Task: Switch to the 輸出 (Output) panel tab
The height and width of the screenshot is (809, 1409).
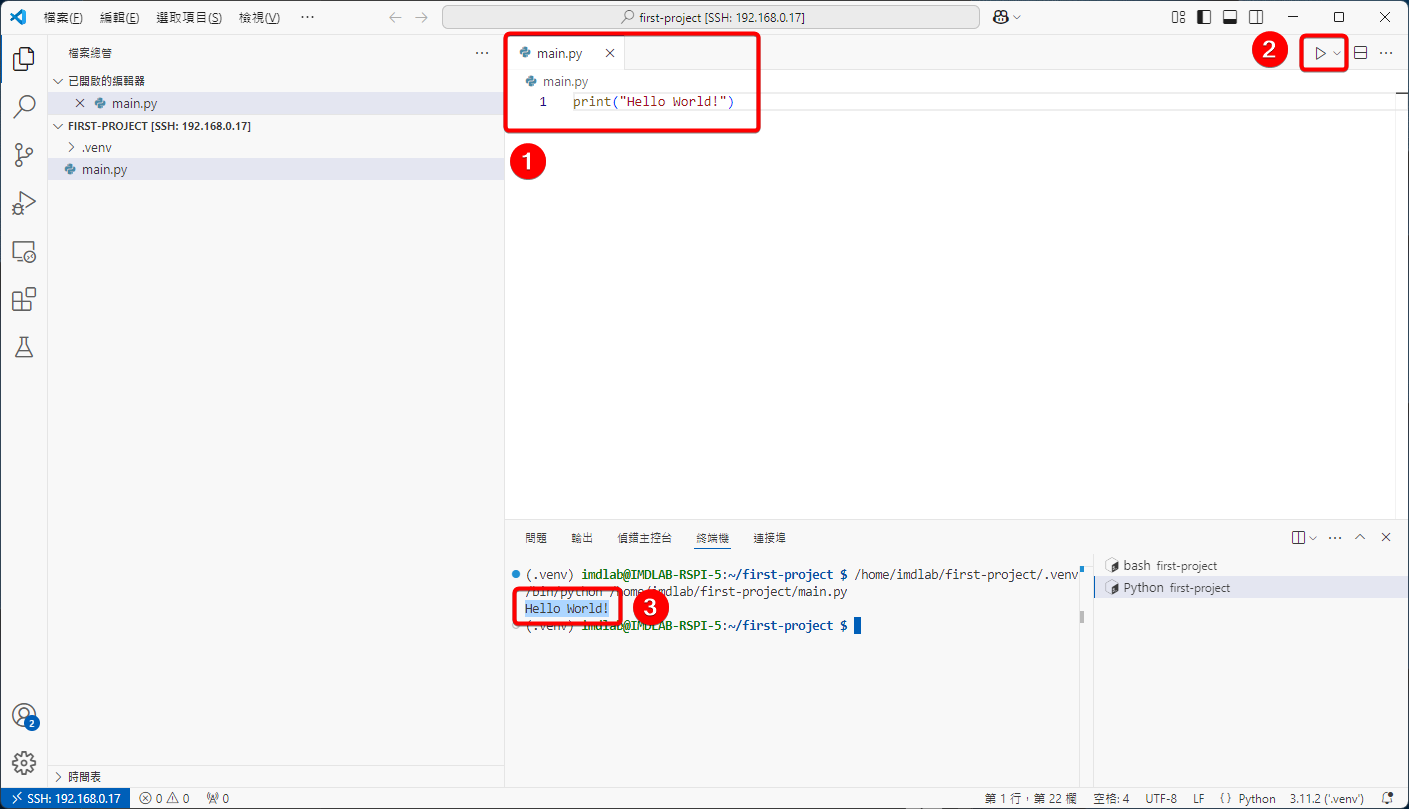Action: click(582, 538)
